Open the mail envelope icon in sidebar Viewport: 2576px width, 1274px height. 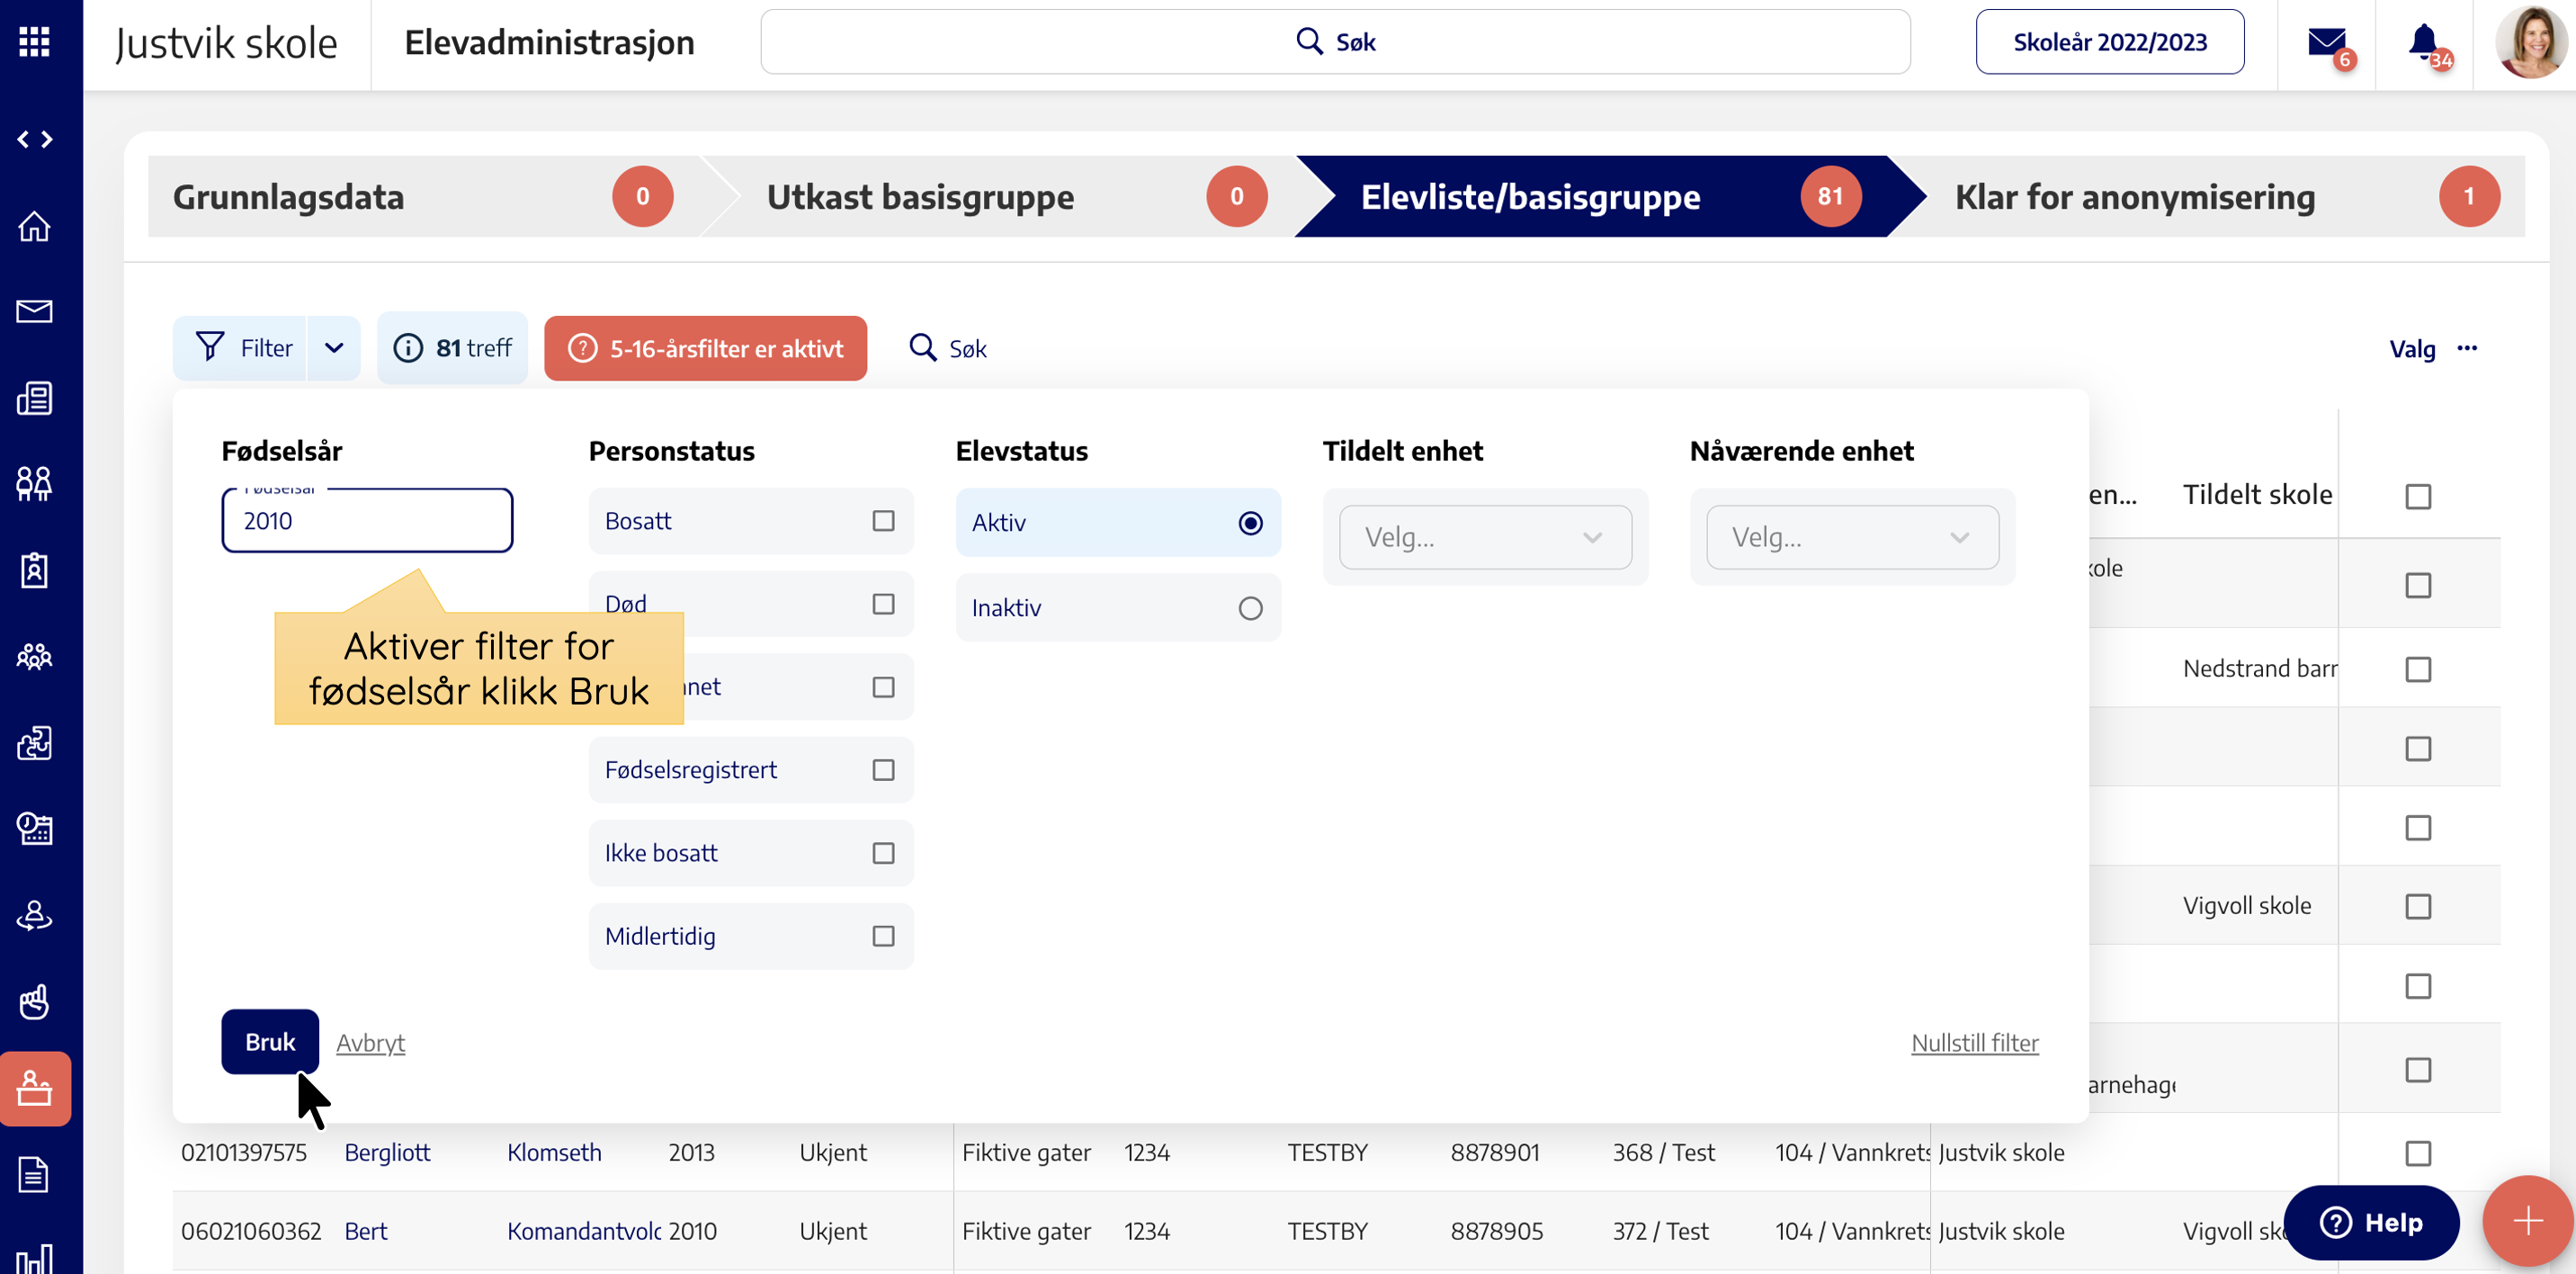[x=35, y=312]
